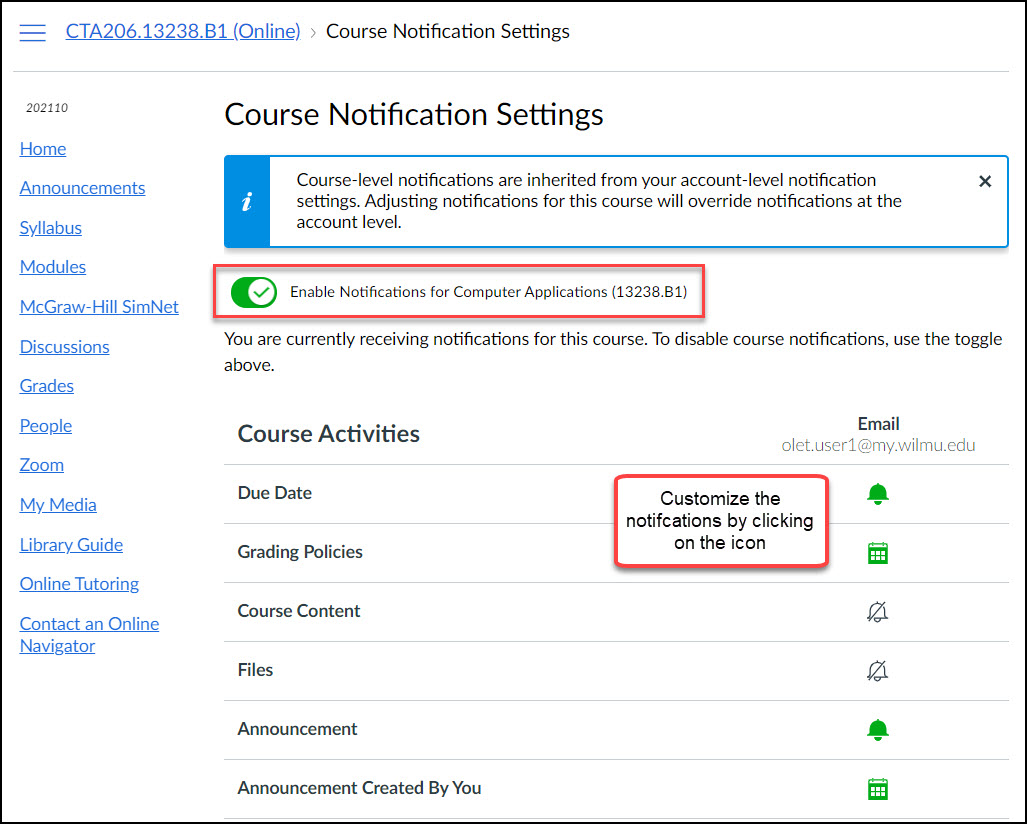Open the McGraw-Hill SimNet link
Screen dimensions: 1027x824
(98, 306)
